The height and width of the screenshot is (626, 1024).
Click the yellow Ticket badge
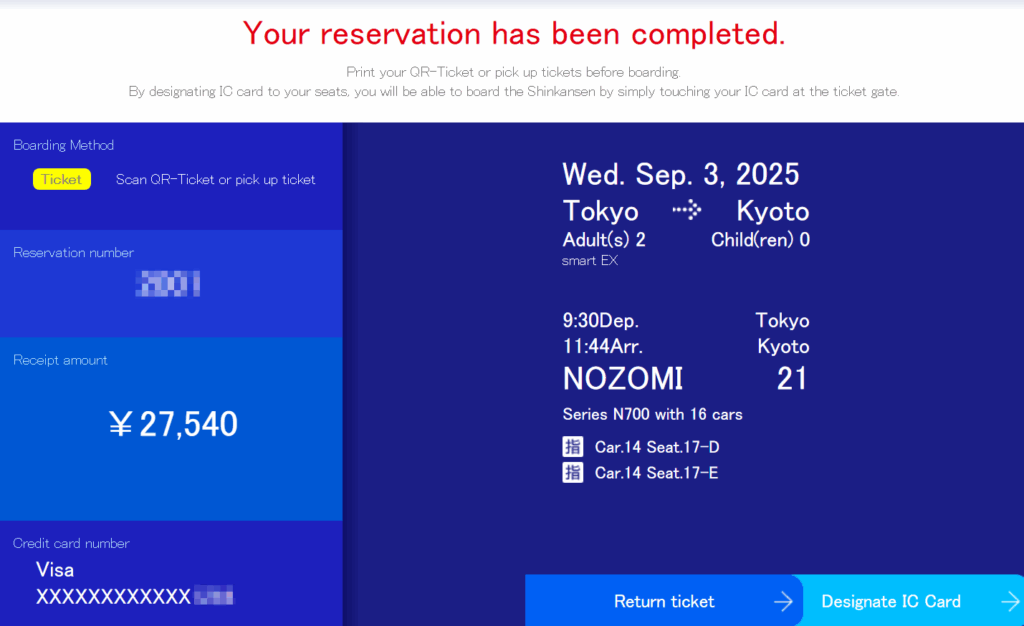tap(62, 179)
